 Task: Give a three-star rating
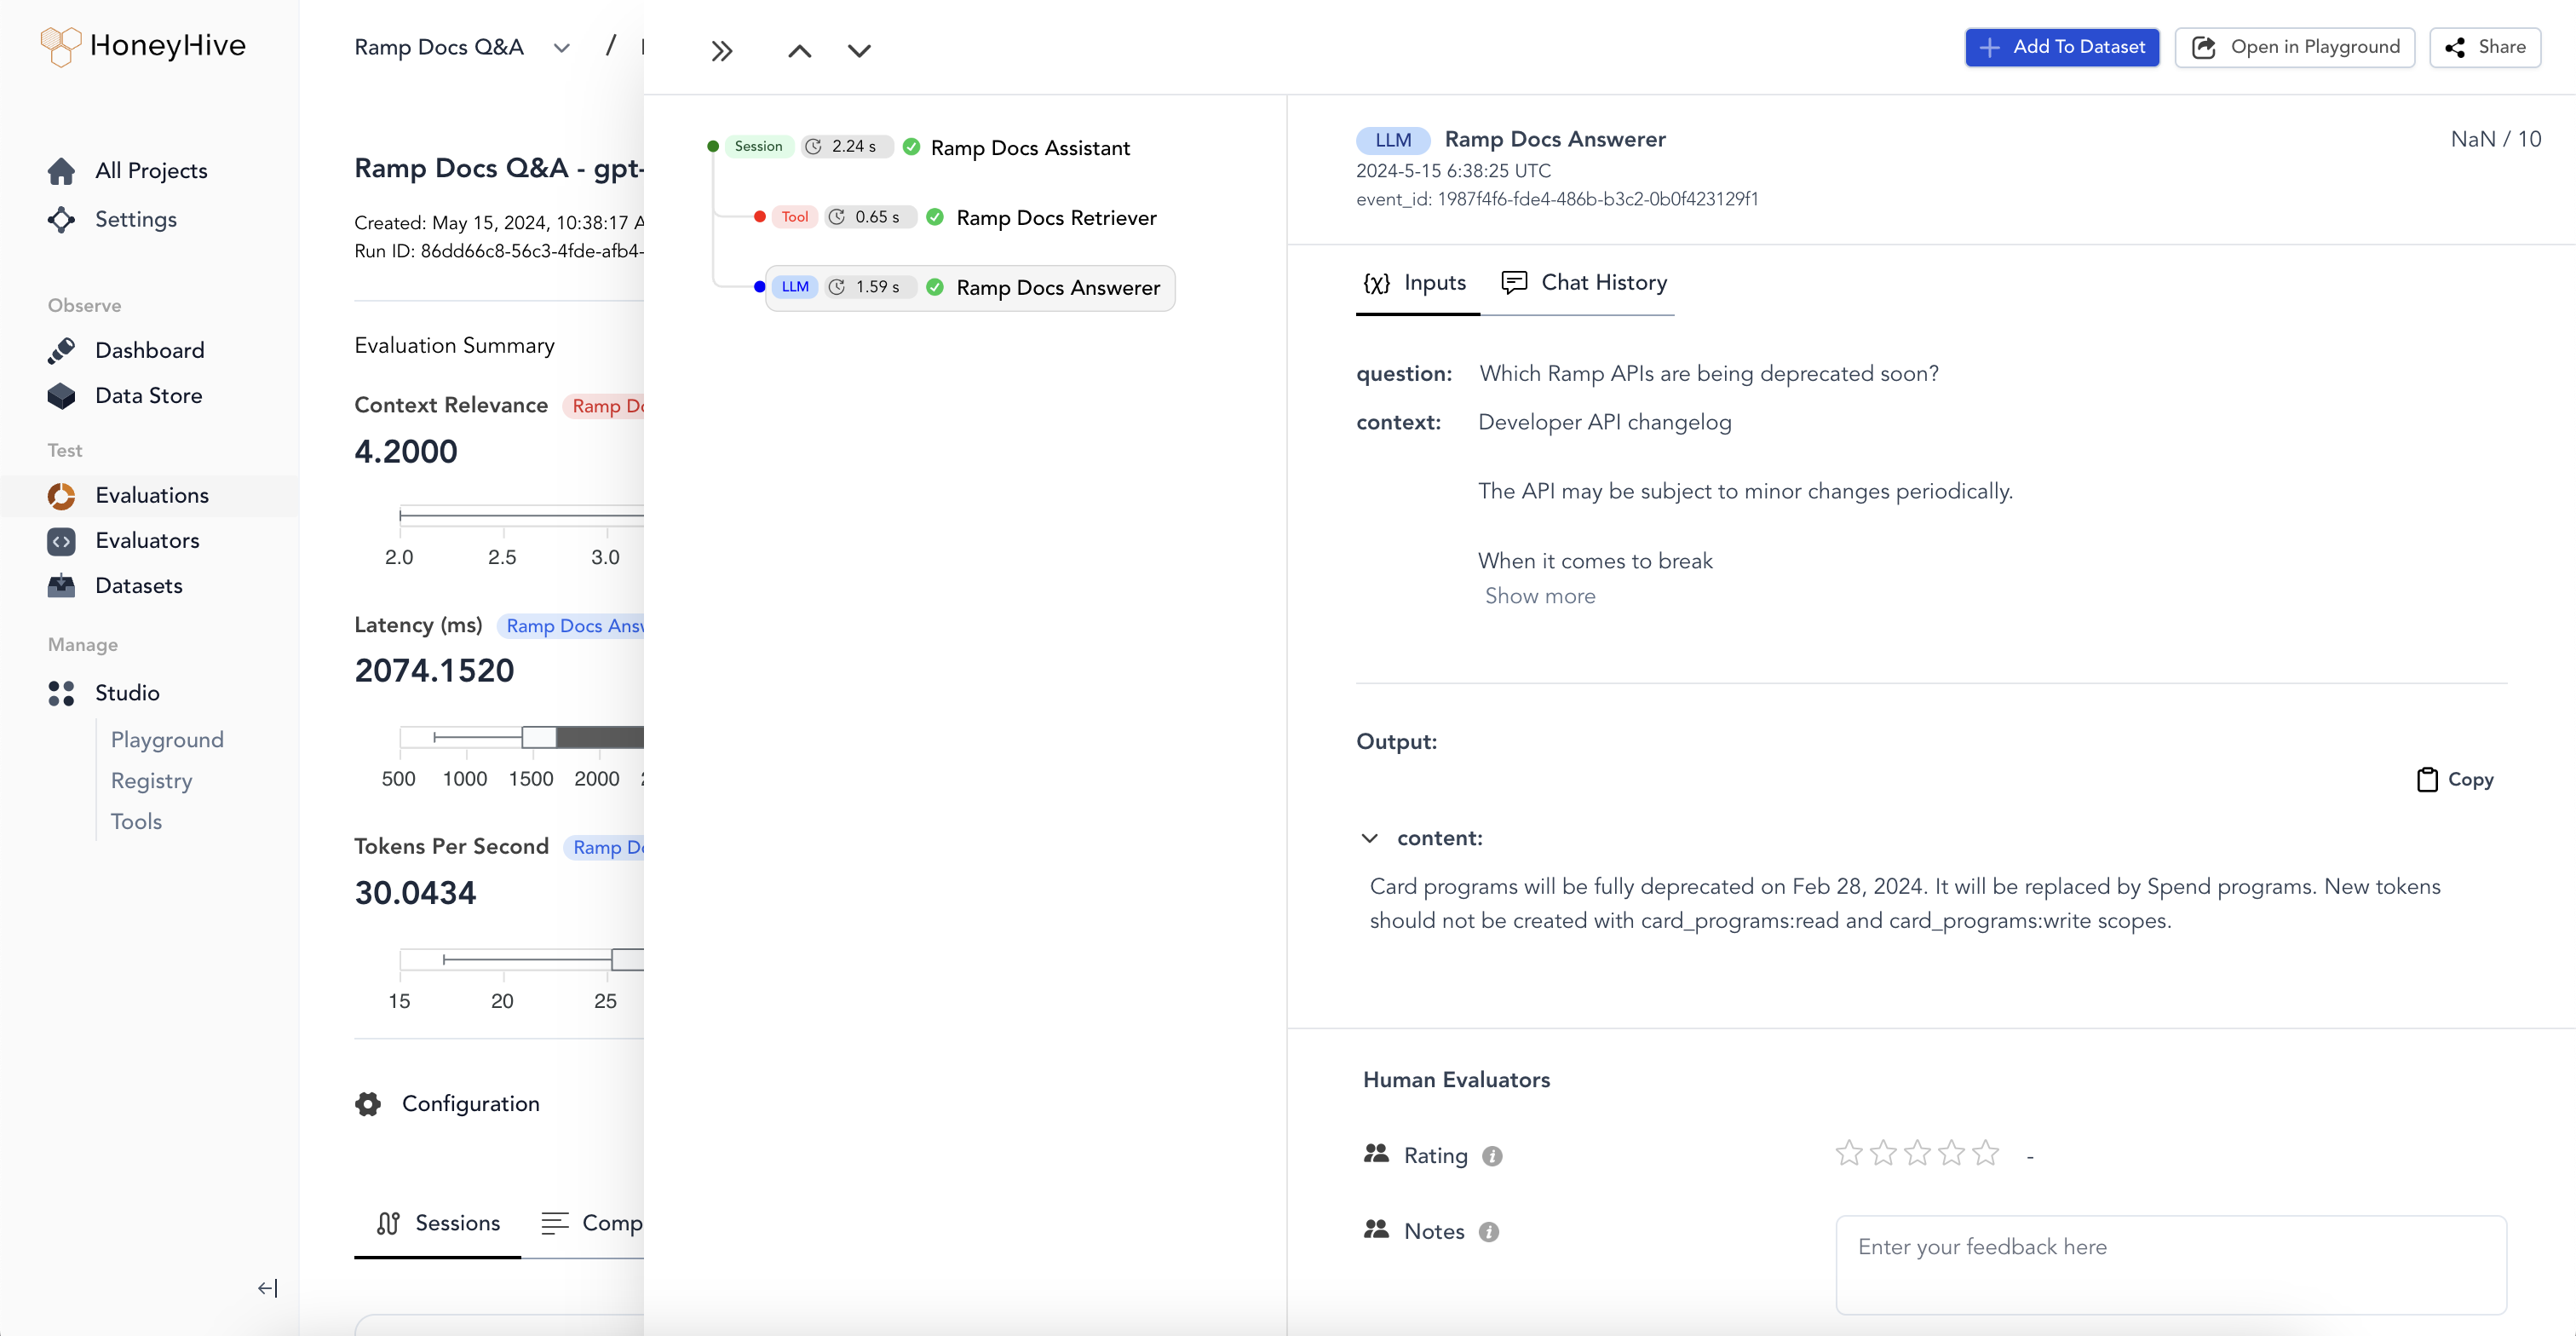pos(1917,1154)
